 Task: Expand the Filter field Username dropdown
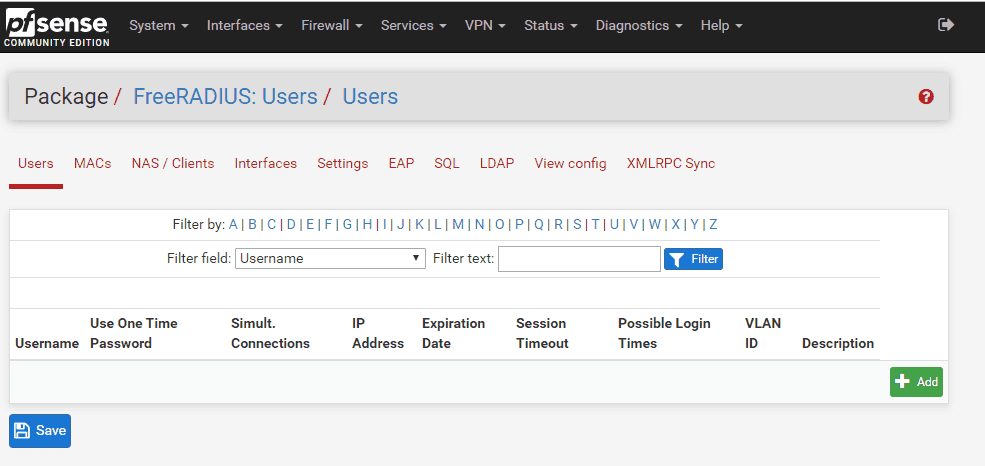pos(330,259)
